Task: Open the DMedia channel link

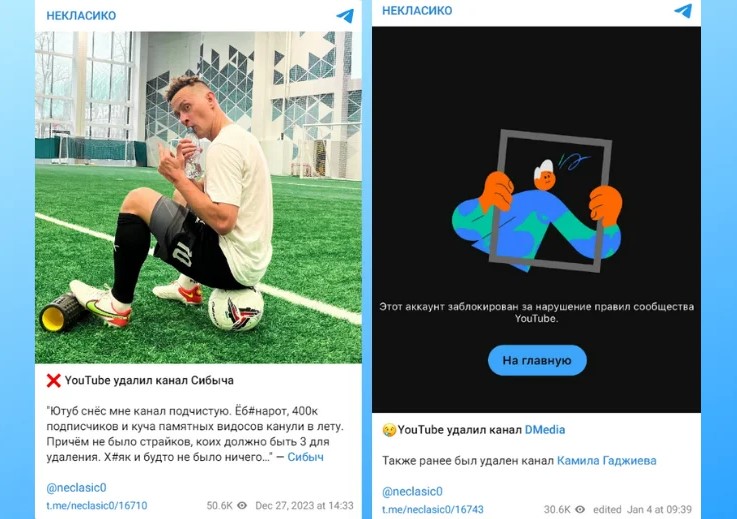Action: pos(545,430)
